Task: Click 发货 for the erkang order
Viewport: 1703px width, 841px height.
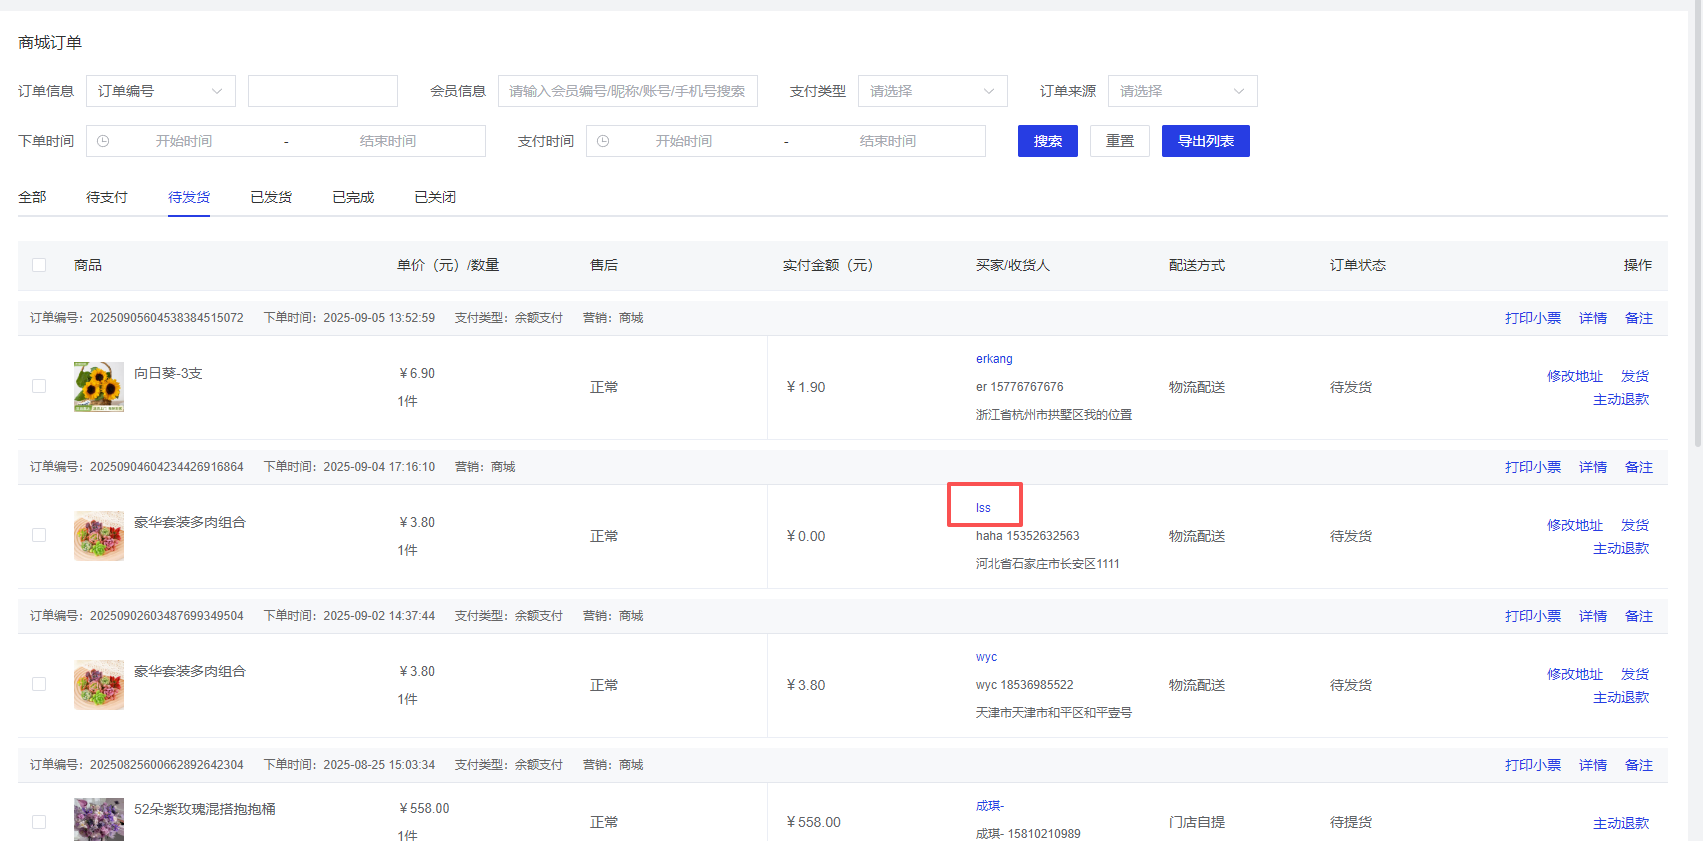Action: 1635,376
